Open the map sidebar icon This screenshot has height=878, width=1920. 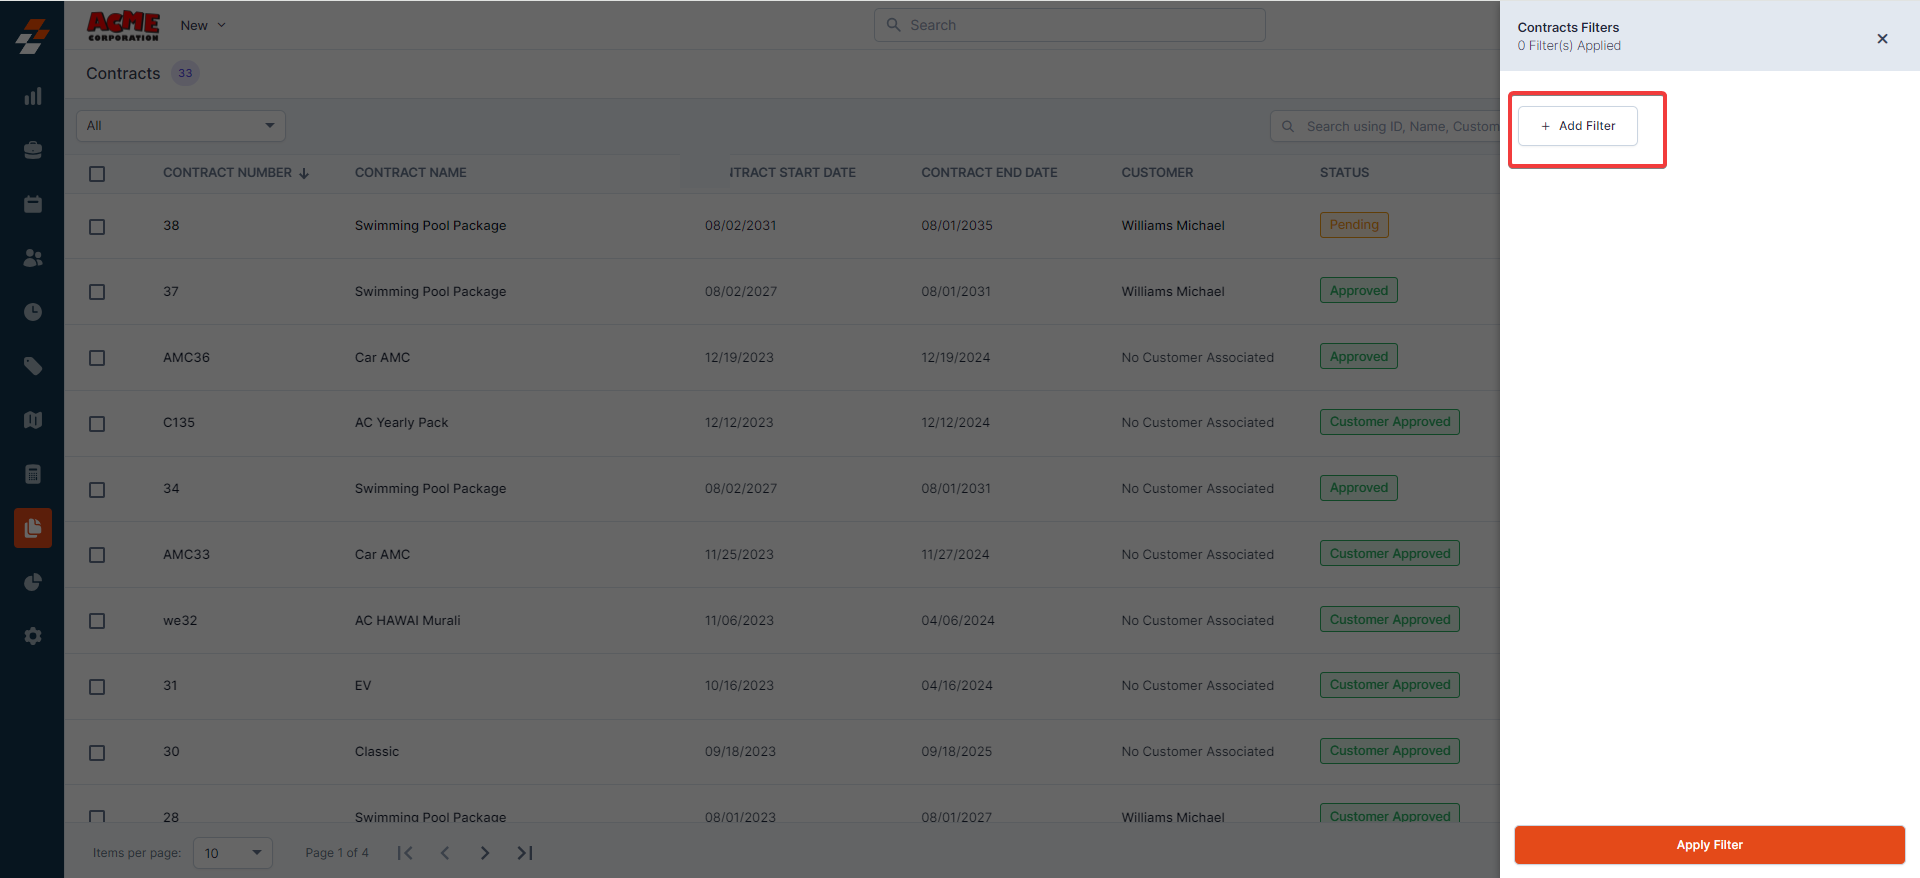click(x=33, y=420)
